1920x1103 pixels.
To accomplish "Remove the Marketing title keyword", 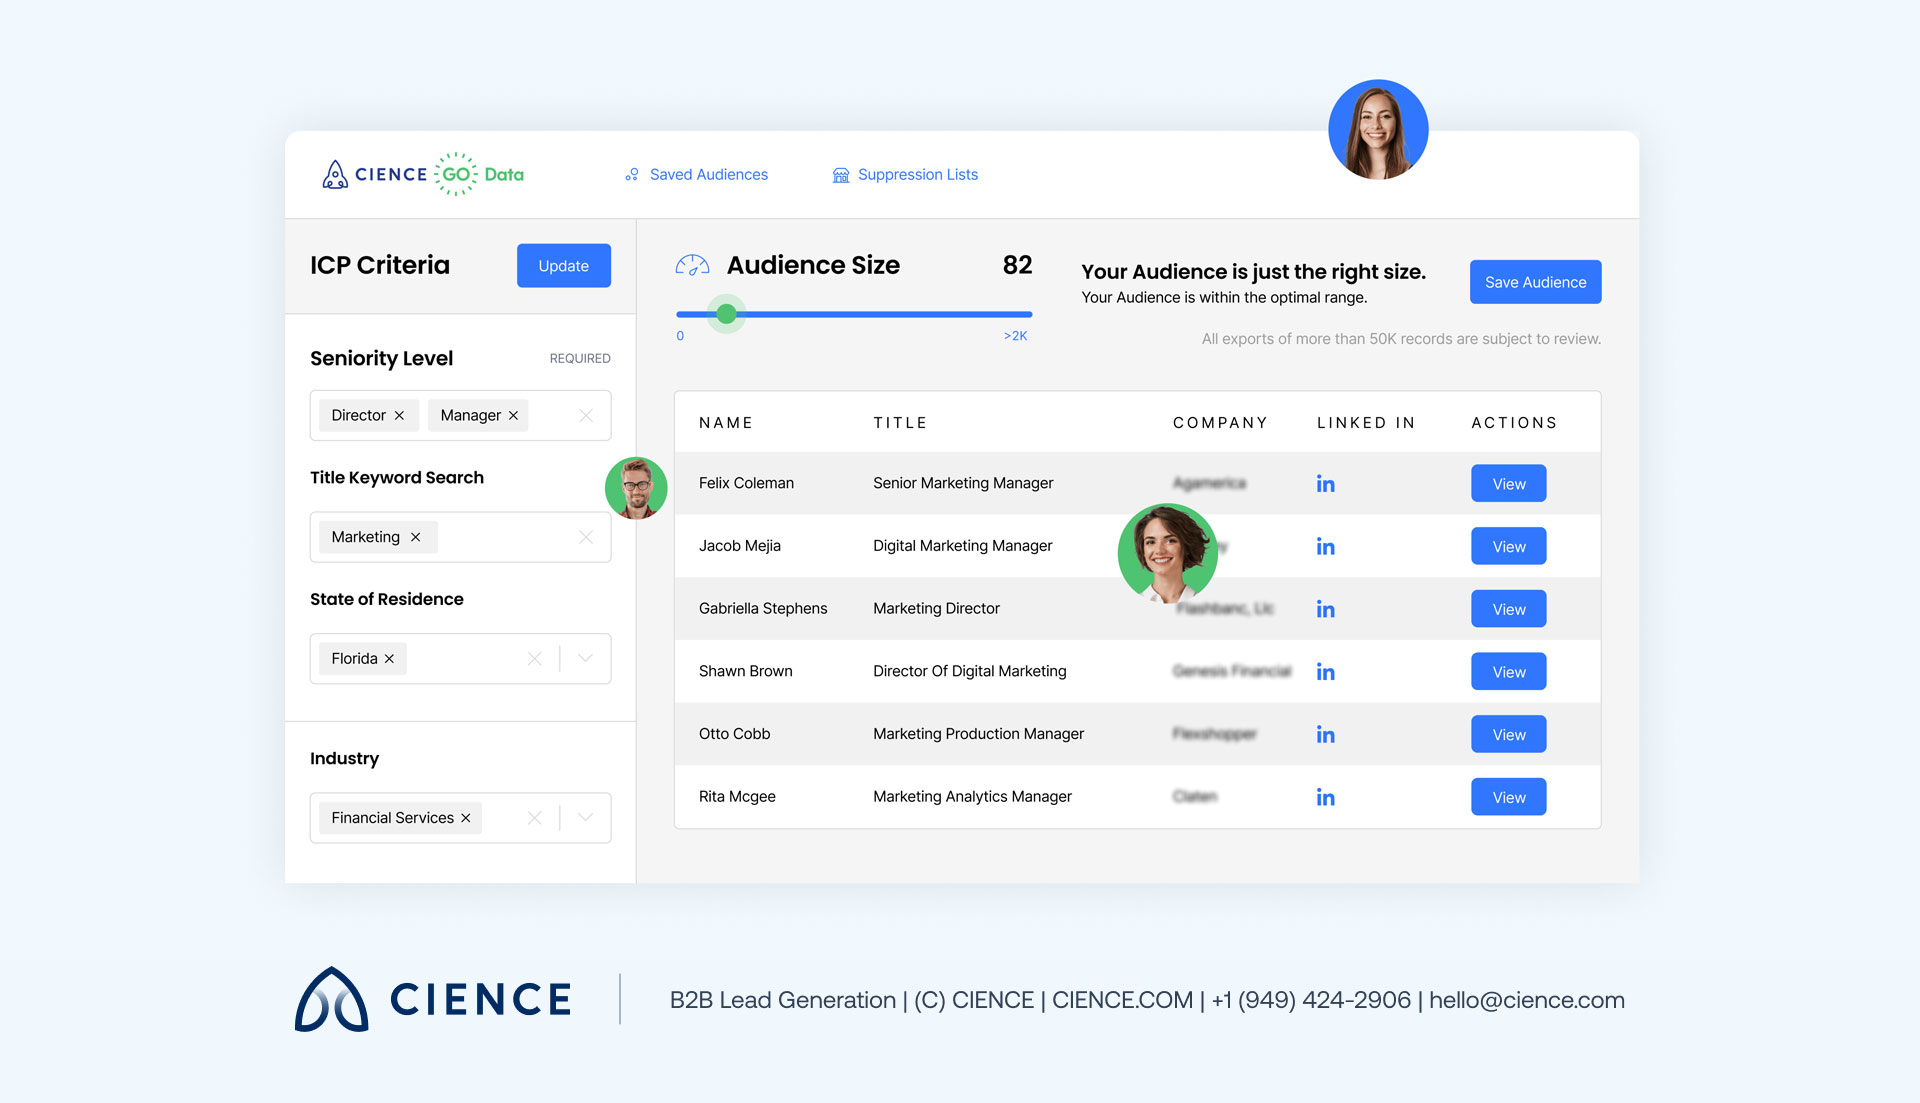I will point(415,537).
